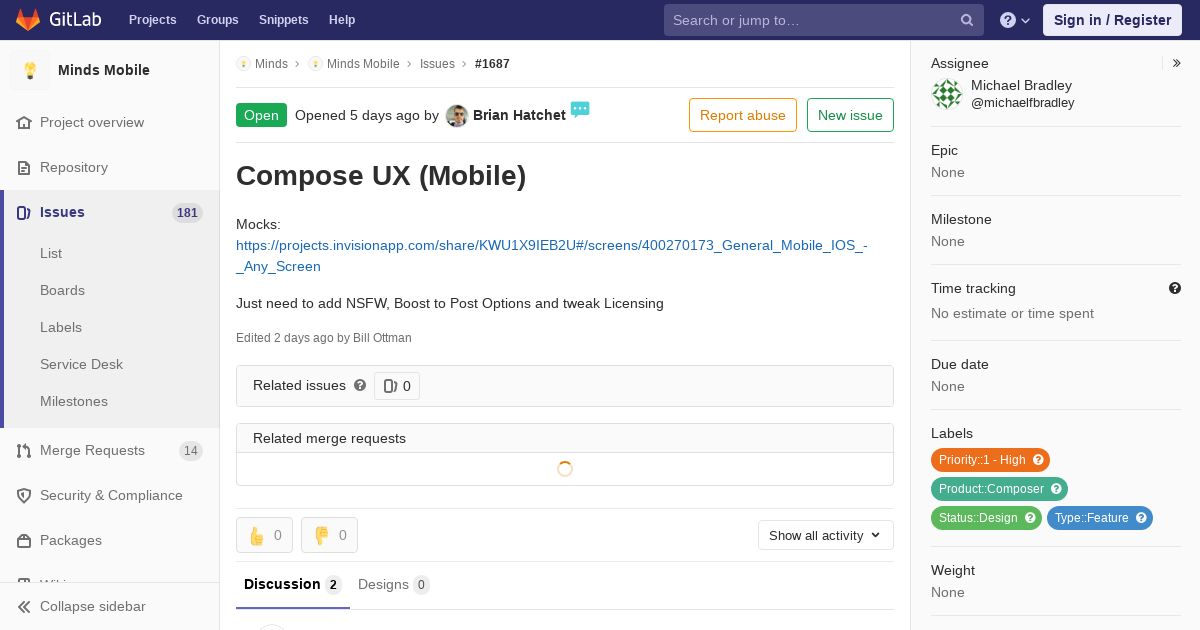Screen dimensions: 1200x630
Task: Click the search magnifier icon
Action: click(967, 20)
